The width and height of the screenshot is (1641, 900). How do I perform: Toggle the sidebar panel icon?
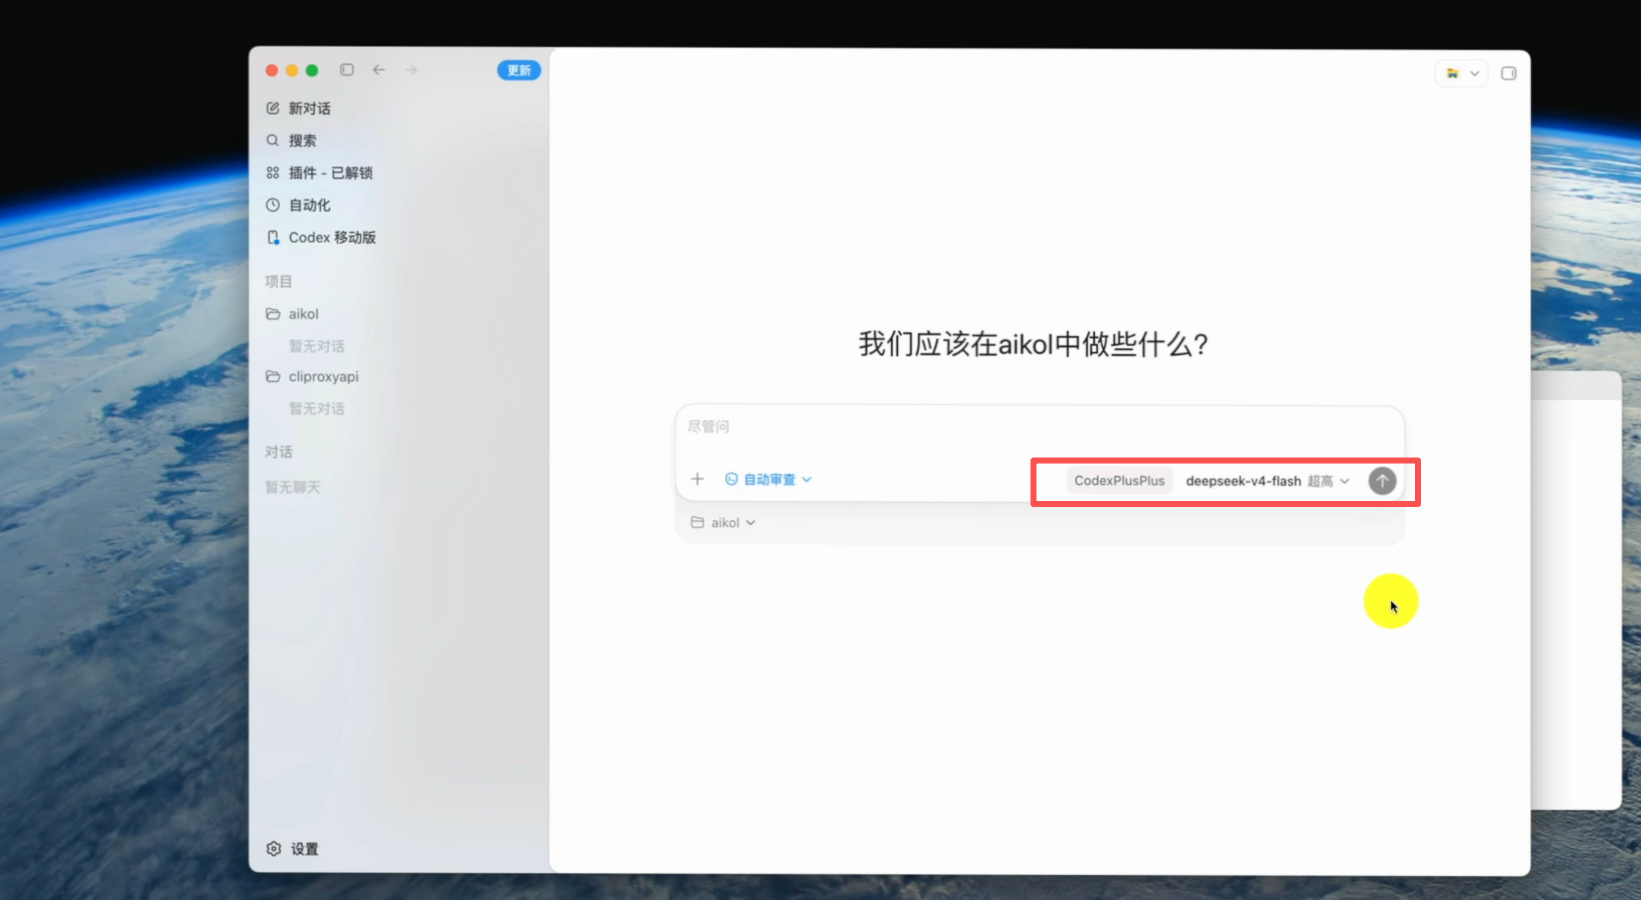[x=346, y=70]
